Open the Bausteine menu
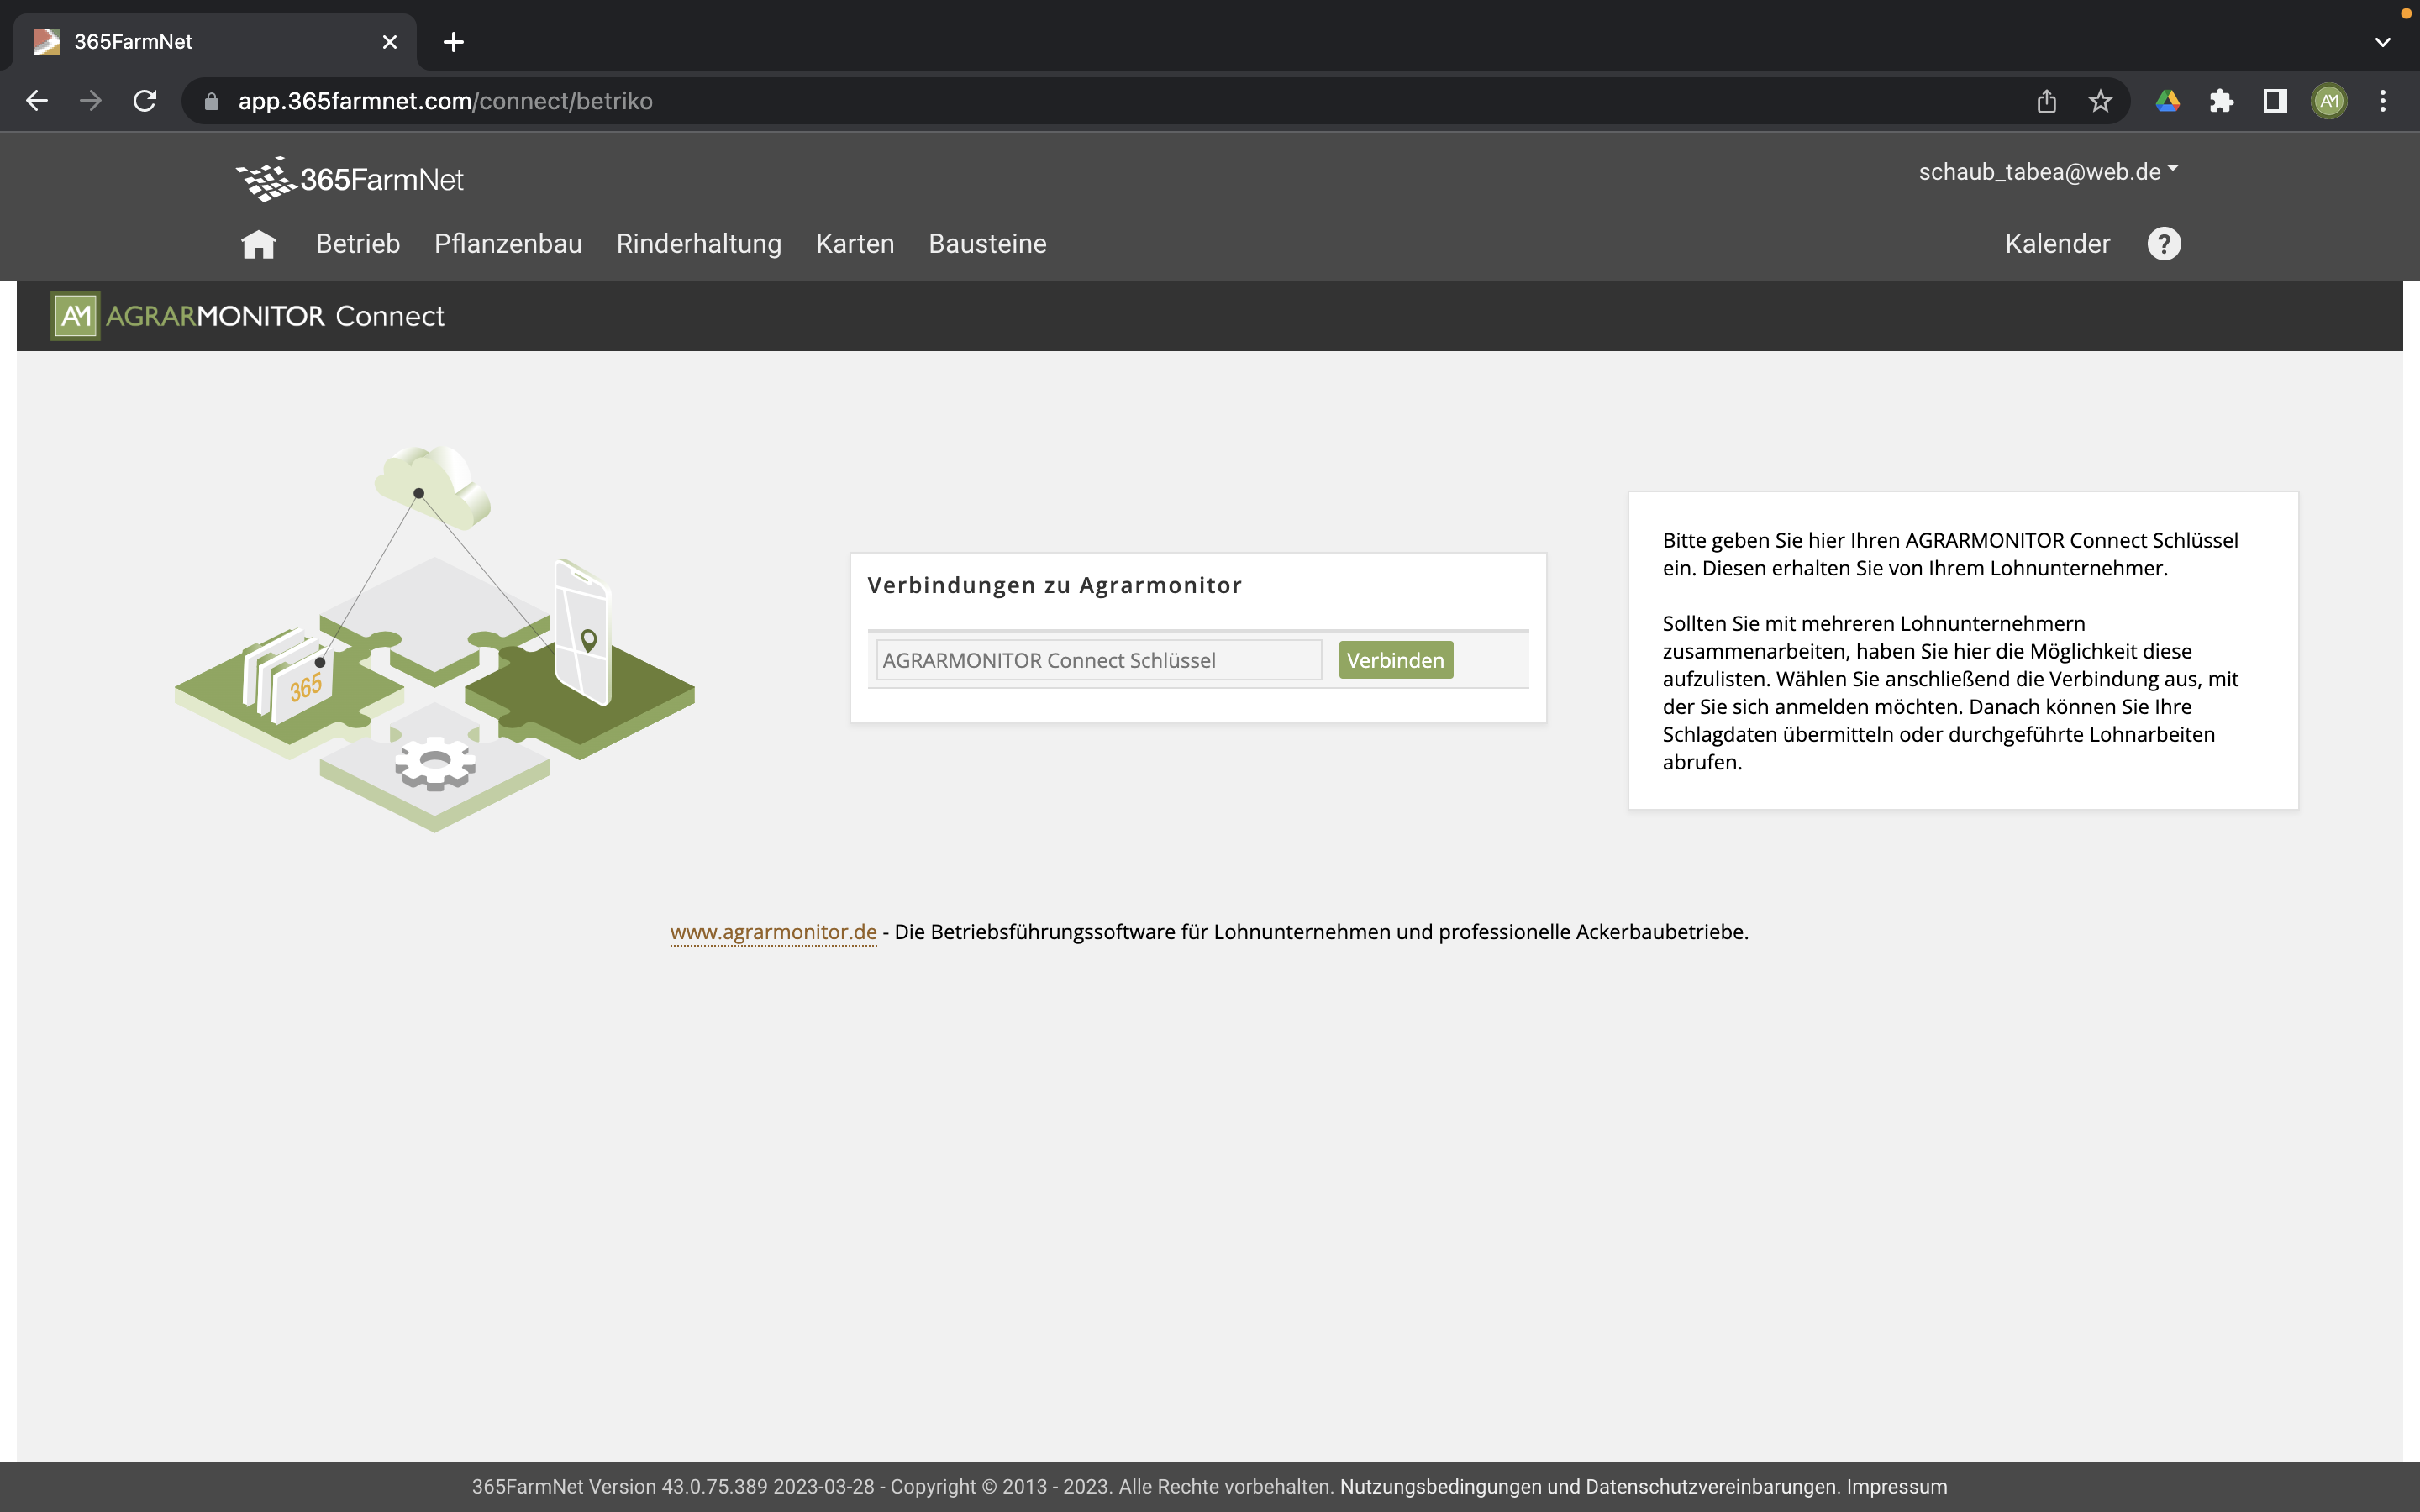Image resolution: width=2420 pixels, height=1512 pixels. (x=987, y=244)
